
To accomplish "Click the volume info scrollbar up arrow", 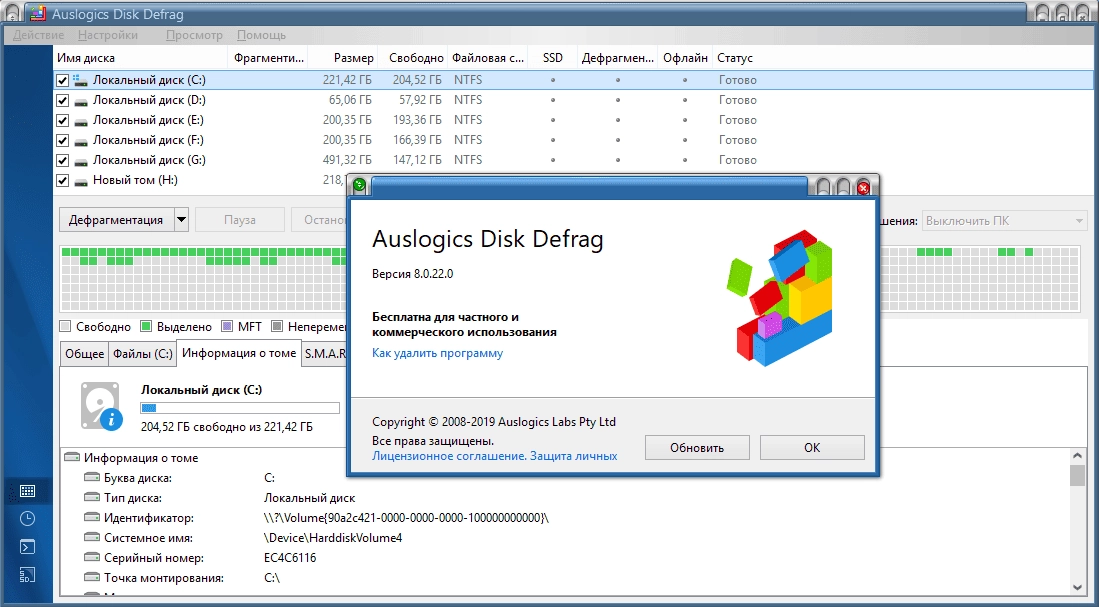I will pos(1077,456).
